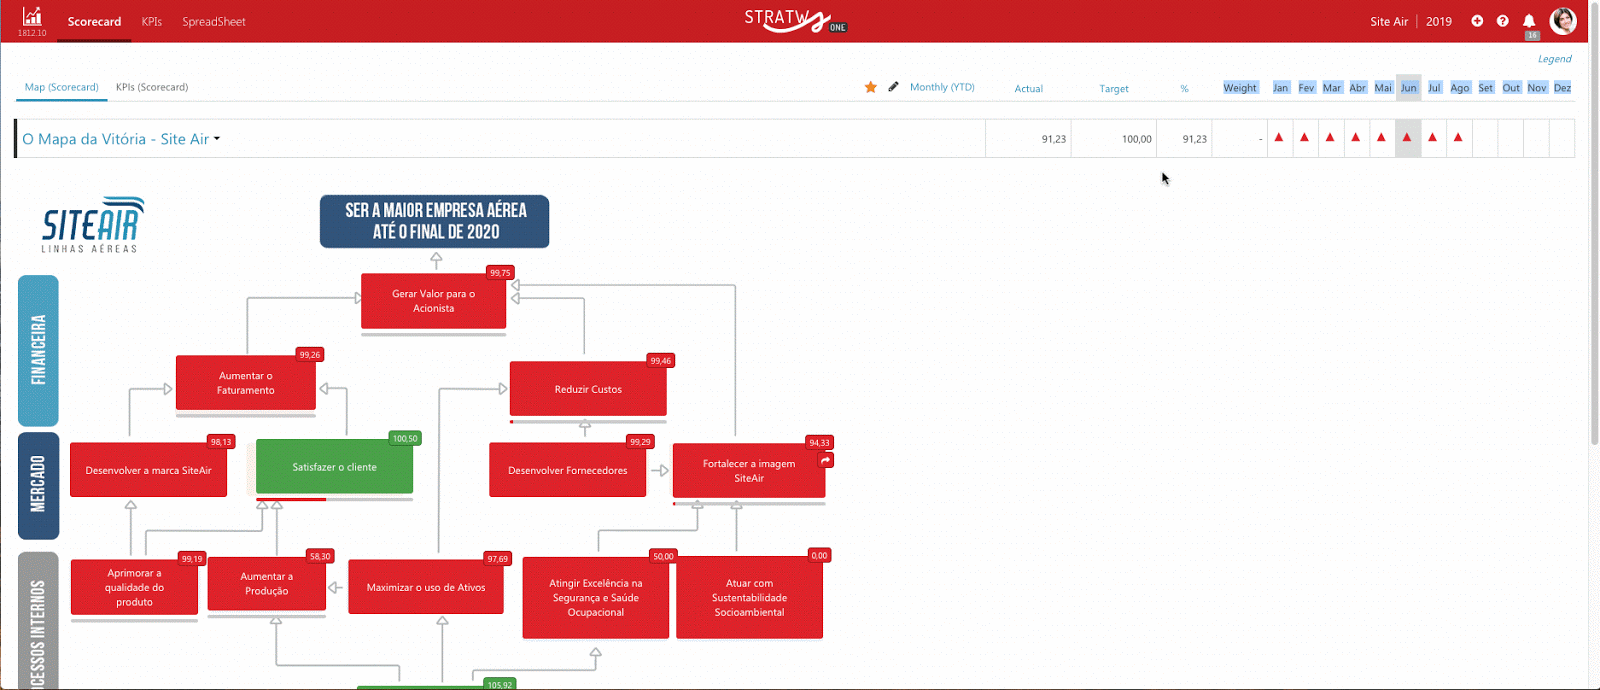Image resolution: width=1600 pixels, height=690 pixels.
Task: Click the Stratws chart logo icon
Action: pos(32,16)
